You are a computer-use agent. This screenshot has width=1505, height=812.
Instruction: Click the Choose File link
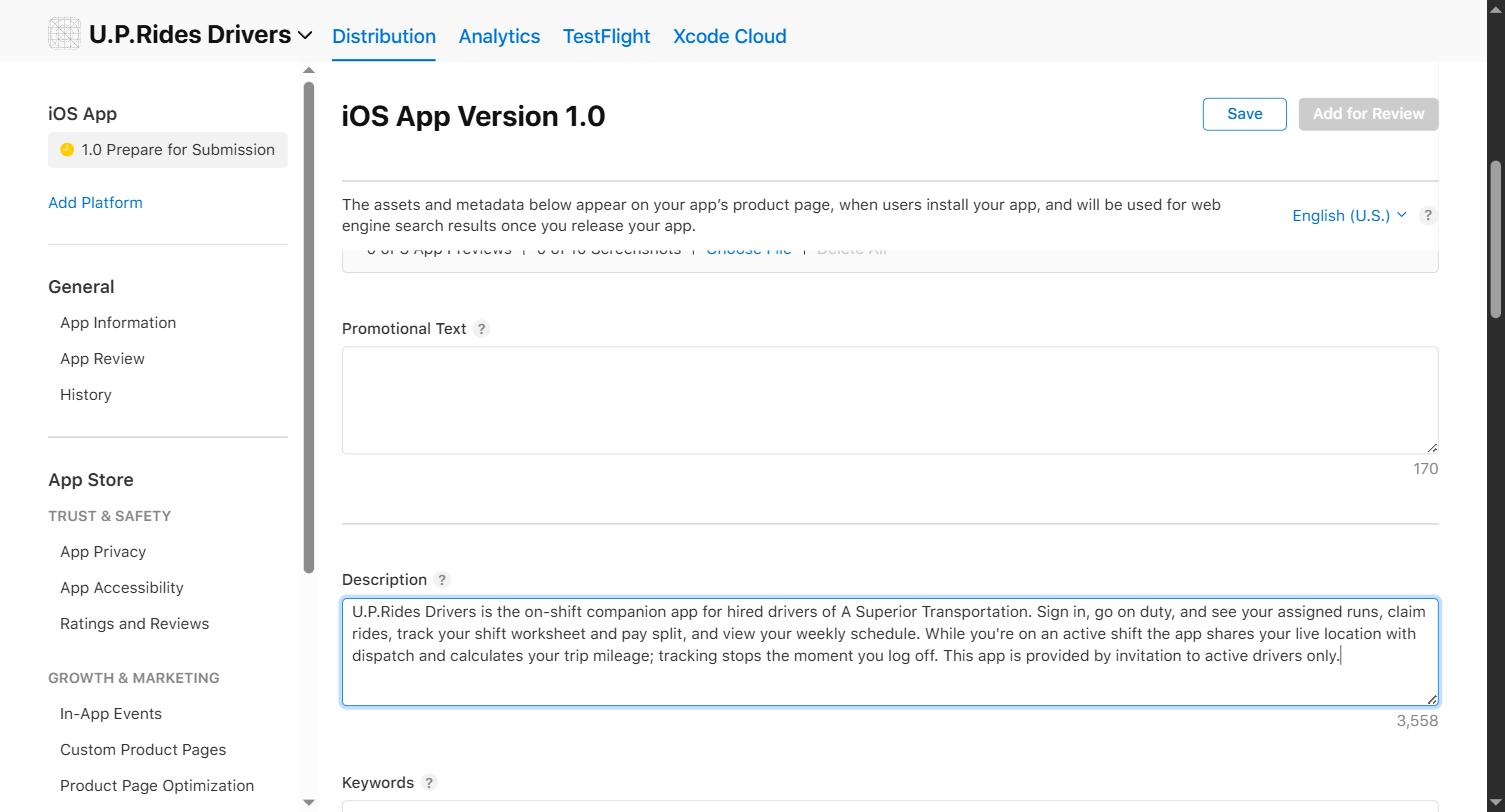pyautogui.click(x=749, y=251)
